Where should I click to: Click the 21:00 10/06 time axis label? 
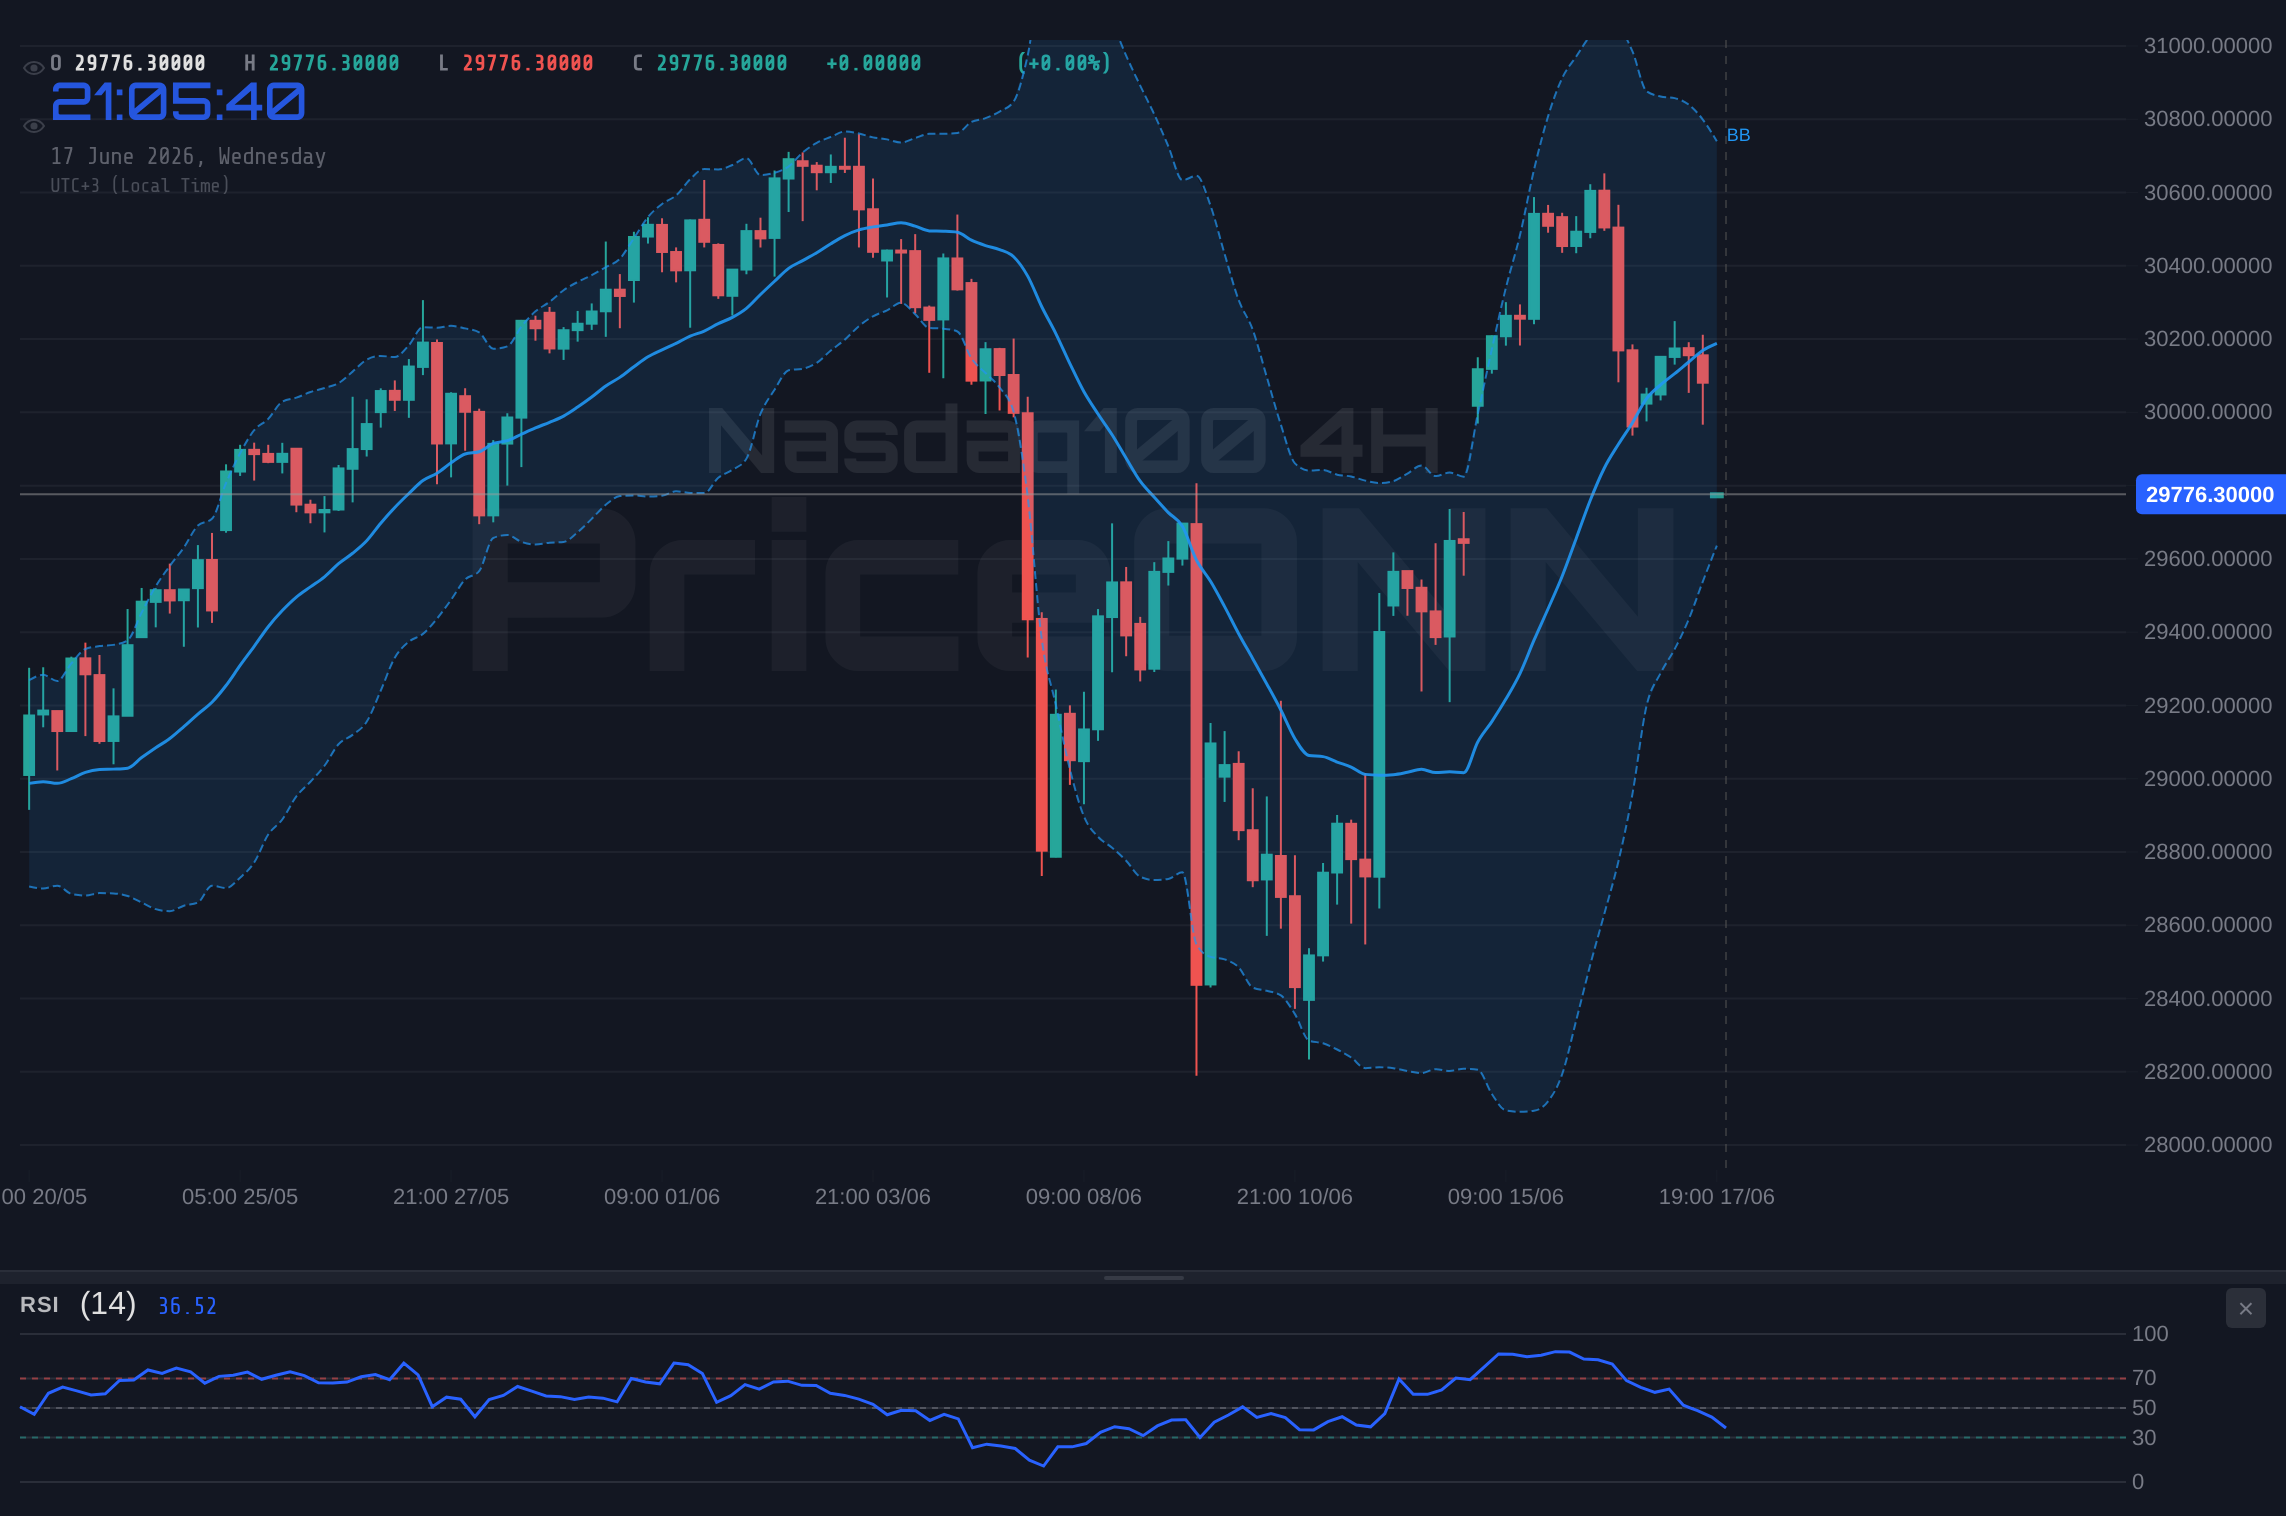coord(1294,1197)
